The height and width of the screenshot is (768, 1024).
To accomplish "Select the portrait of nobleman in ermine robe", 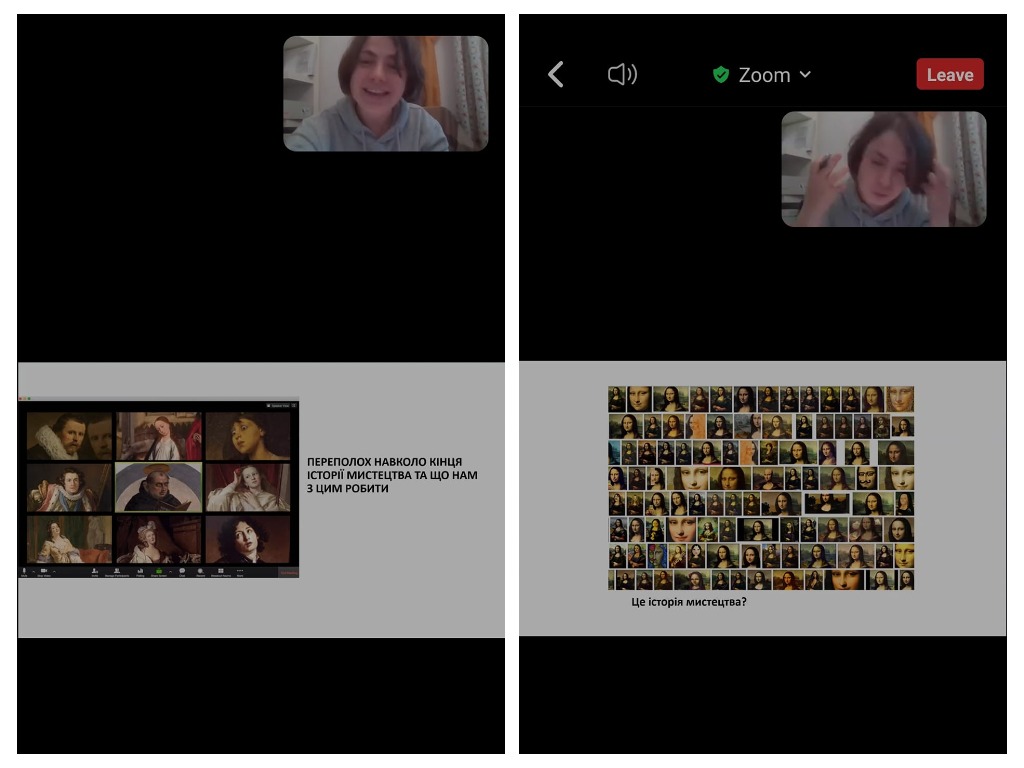I will [x=69, y=487].
